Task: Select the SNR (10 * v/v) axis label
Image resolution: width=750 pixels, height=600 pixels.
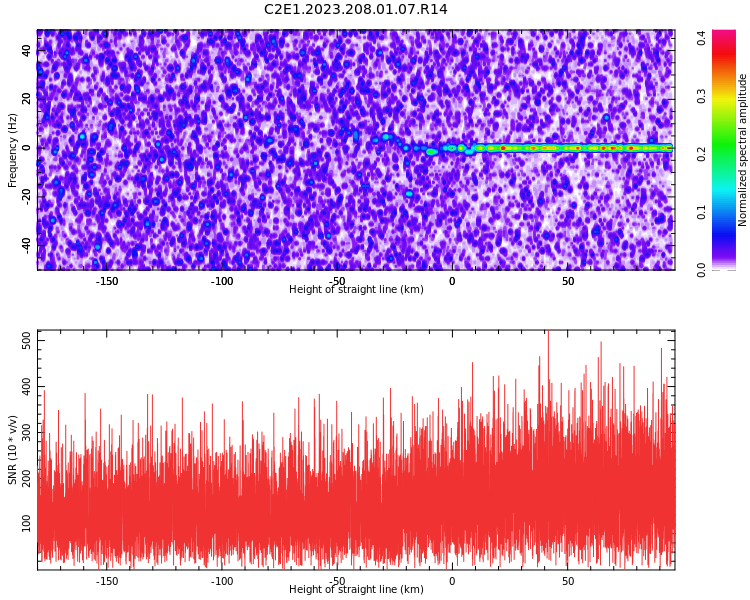Action: 13,450
